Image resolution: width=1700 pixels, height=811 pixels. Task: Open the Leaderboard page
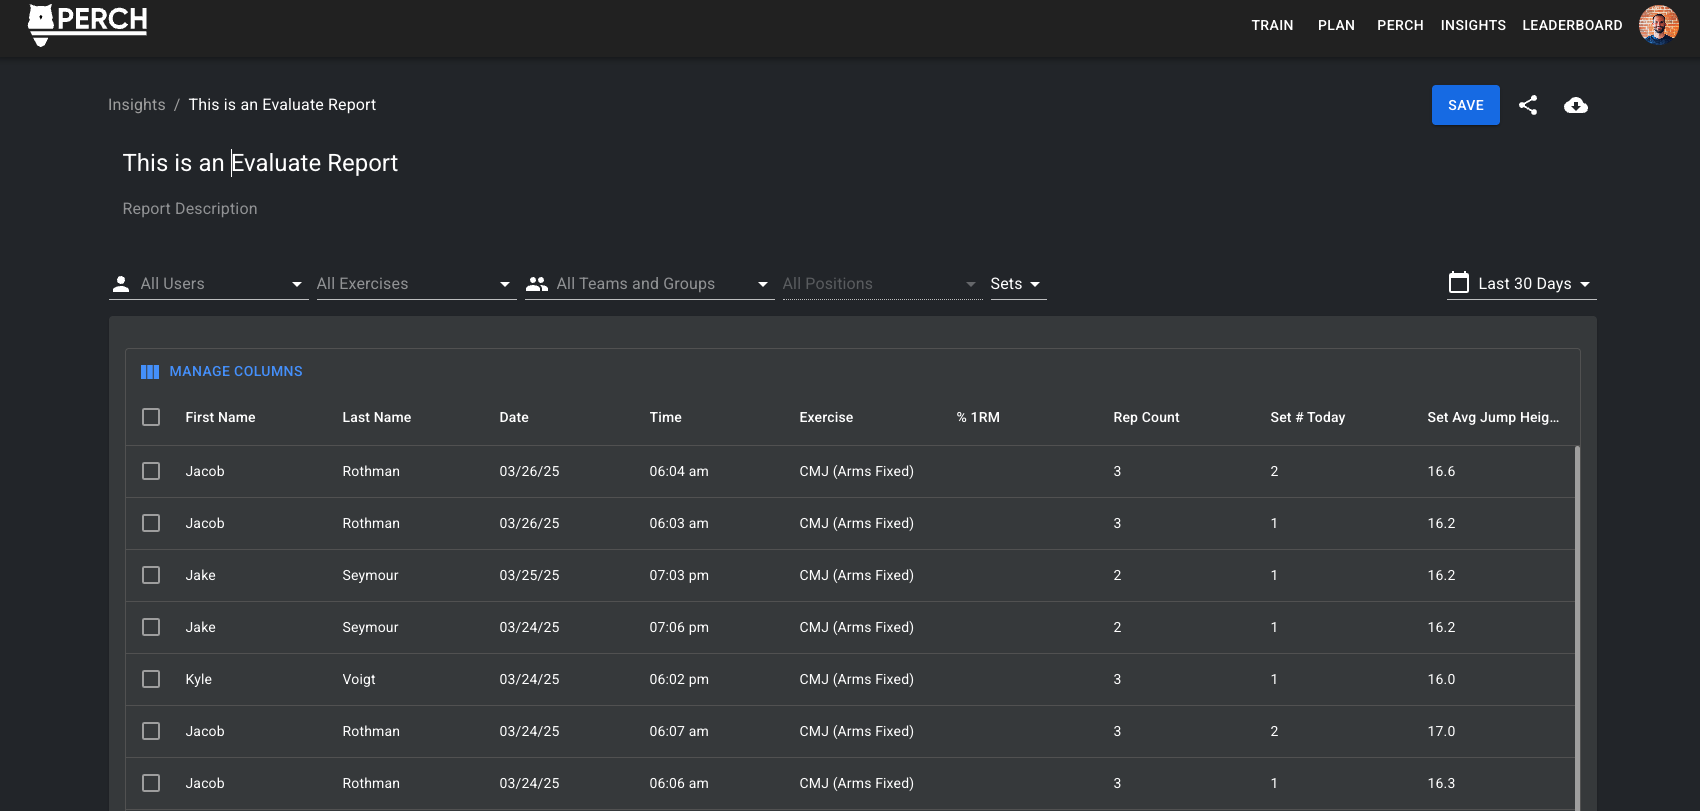pos(1572,25)
